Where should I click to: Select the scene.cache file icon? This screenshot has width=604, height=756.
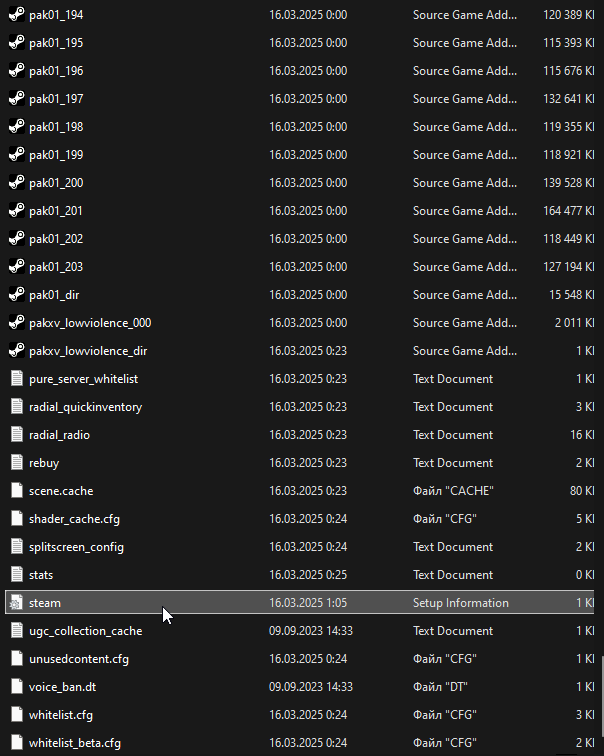16,491
